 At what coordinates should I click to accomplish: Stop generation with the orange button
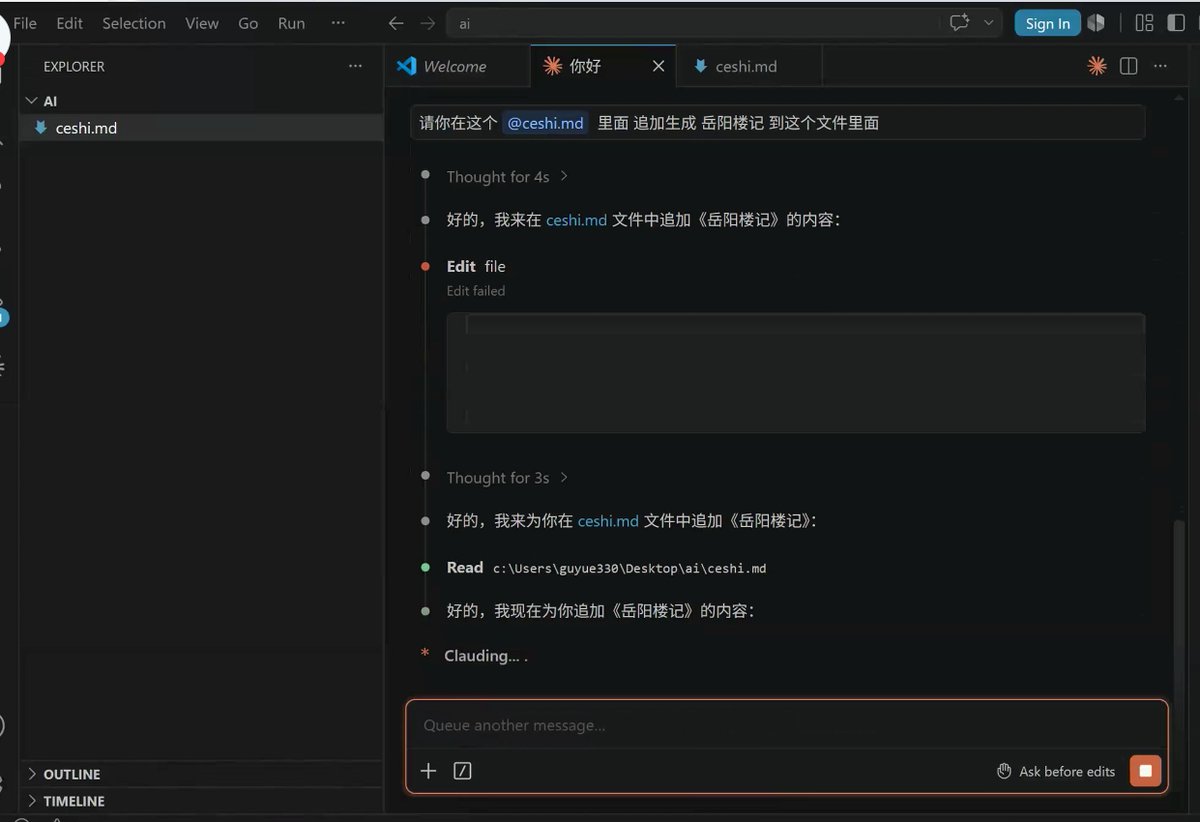tap(1146, 771)
